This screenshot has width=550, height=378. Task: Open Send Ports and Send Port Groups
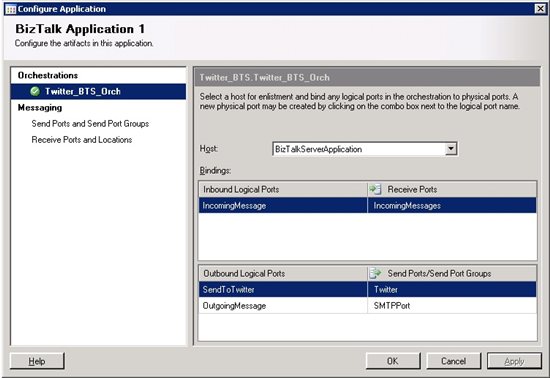click(90, 123)
